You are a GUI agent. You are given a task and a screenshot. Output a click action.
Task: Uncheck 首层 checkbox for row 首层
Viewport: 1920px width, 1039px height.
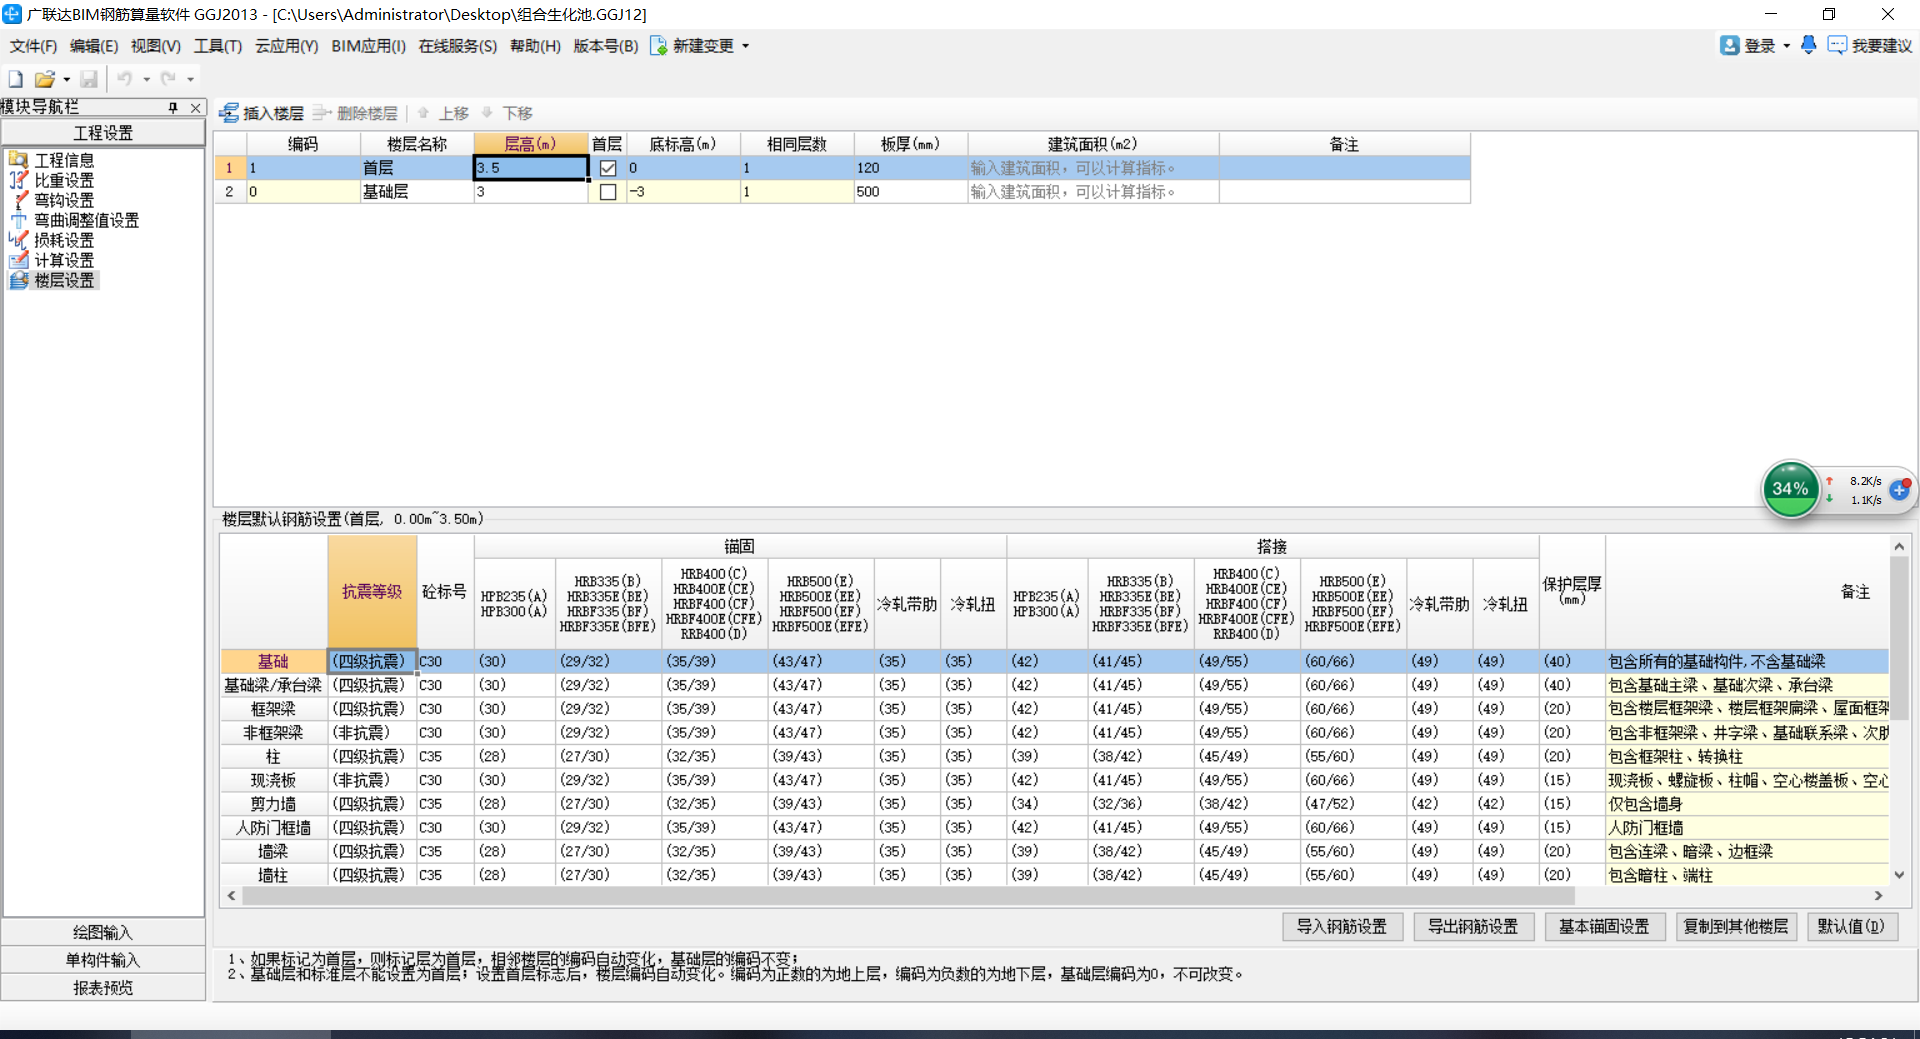coord(608,168)
